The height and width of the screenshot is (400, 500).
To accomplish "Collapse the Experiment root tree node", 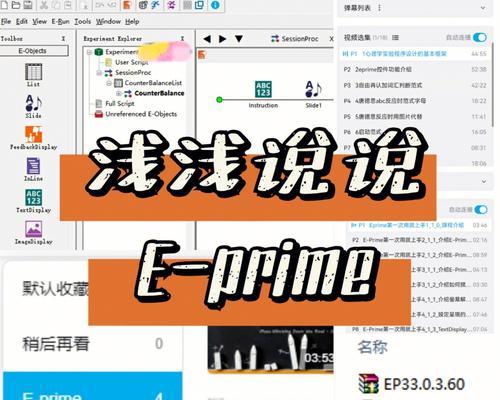I will click(x=89, y=52).
